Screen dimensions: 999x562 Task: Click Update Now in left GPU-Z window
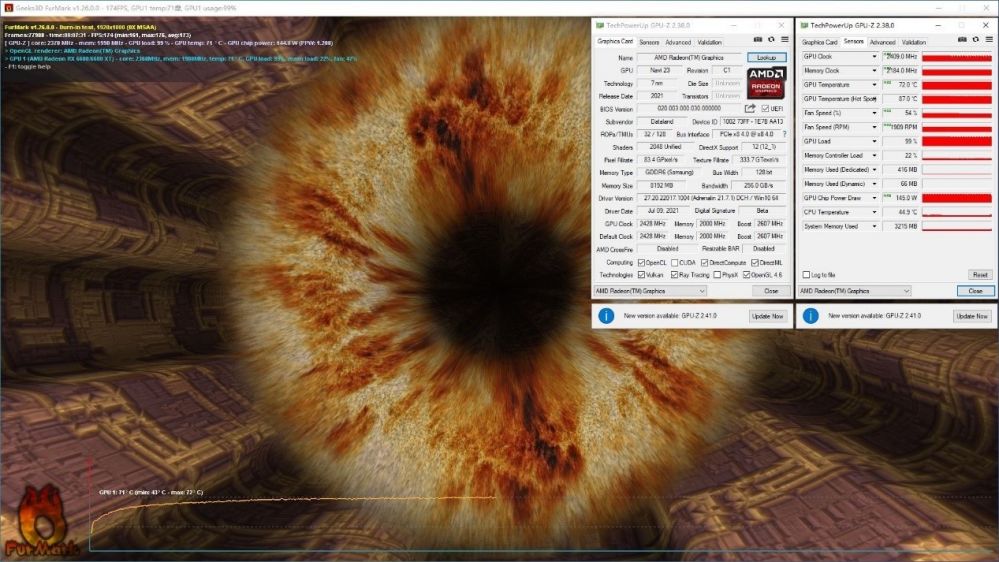pyautogui.click(x=767, y=316)
